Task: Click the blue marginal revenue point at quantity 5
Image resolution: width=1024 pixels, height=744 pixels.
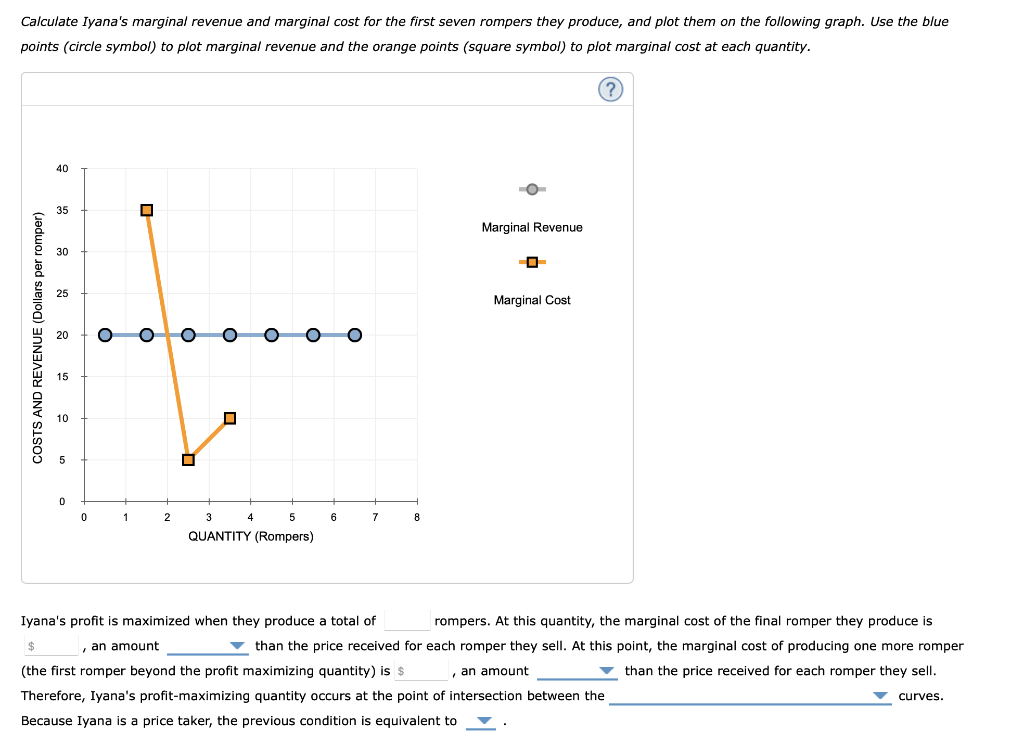Action: pos(271,335)
